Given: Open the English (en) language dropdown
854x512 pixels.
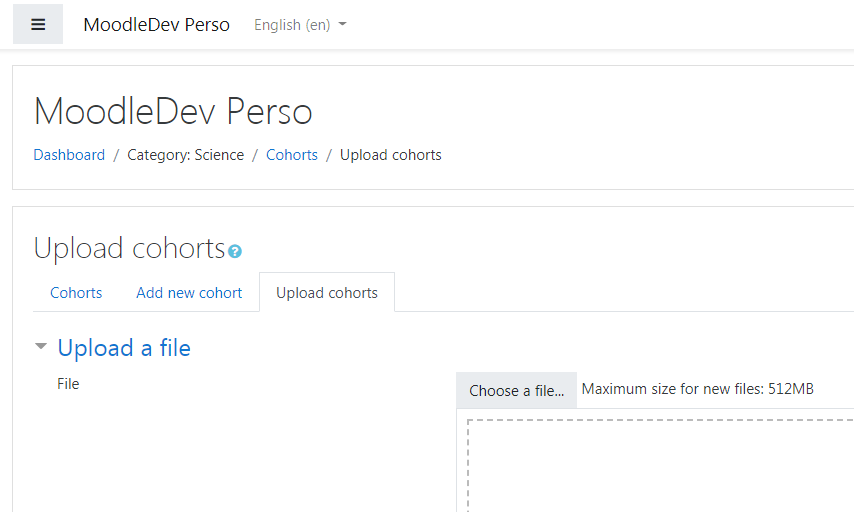Looking at the screenshot, I should [300, 25].
